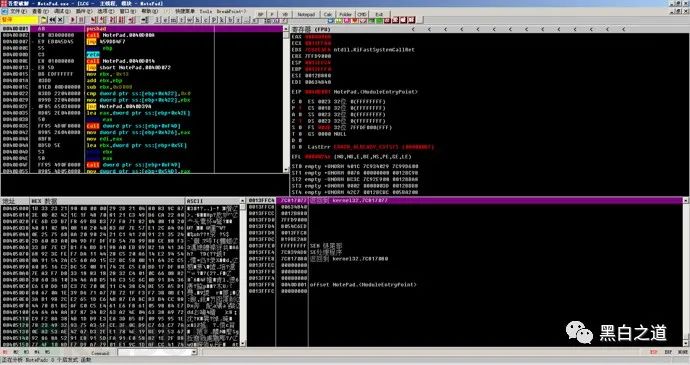The height and width of the screenshot is (365, 690).
Task: Click the Notepad shortcut button
Action: click(x=306, y=14)
